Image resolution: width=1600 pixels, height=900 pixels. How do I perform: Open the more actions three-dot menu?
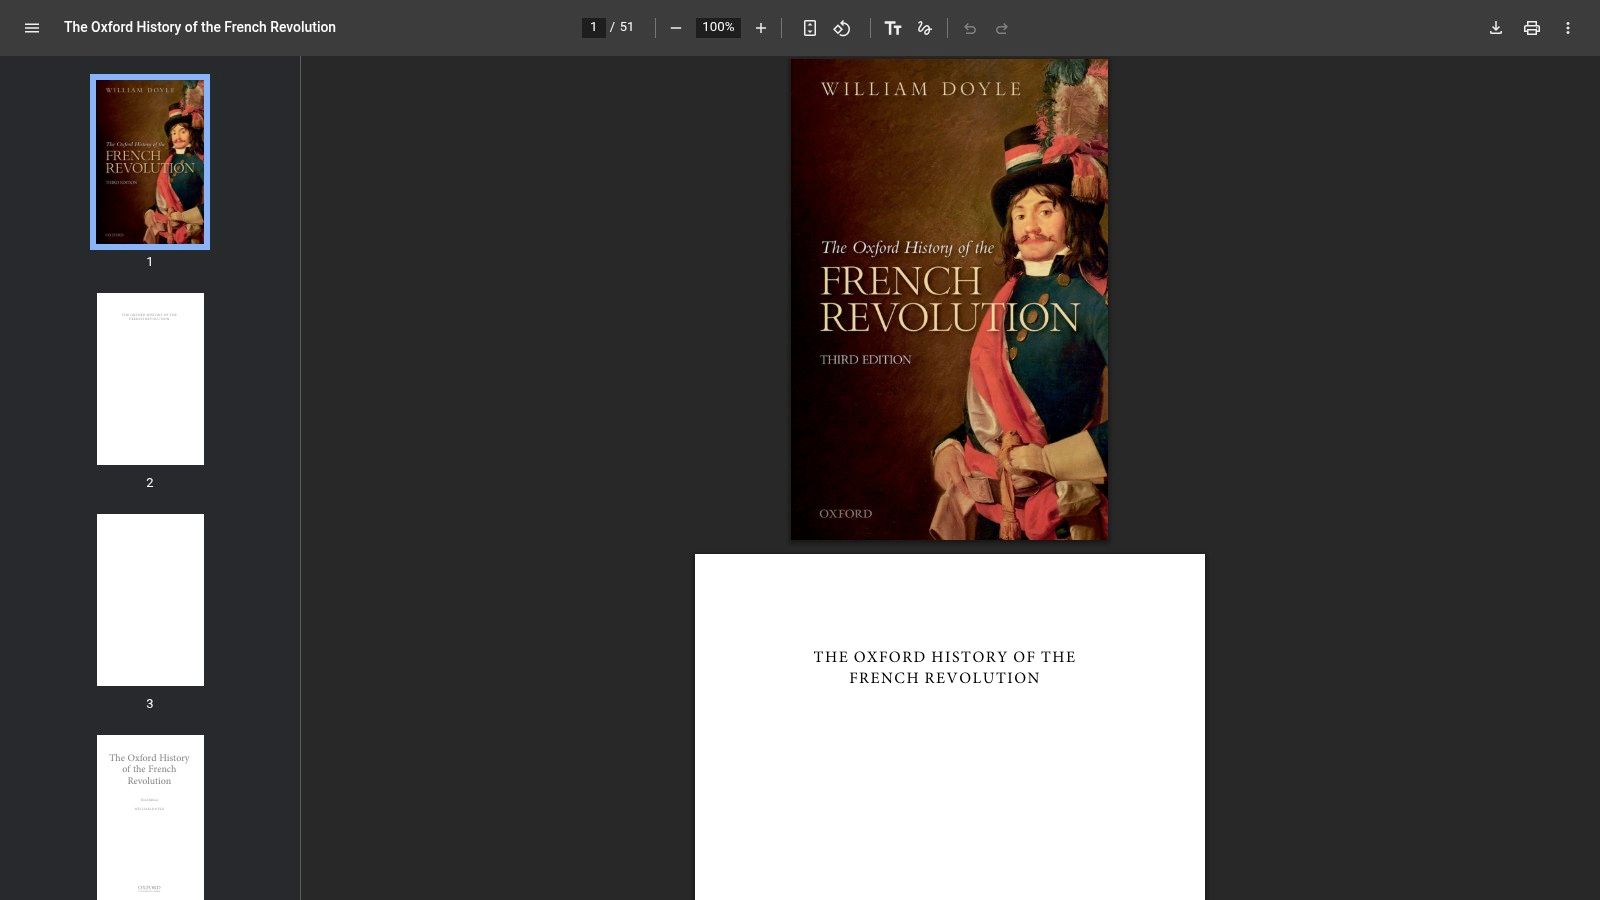pyautogui.click(x=1568, y=28)
